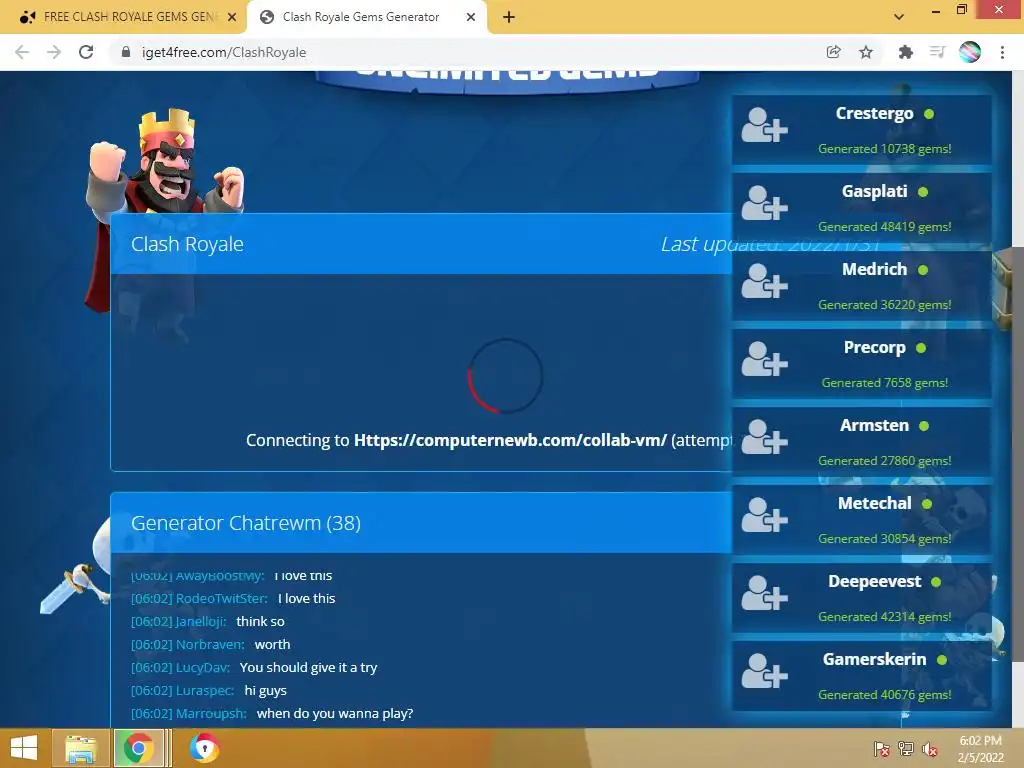The width and height of the screenshot is (1024, 768).
Task: Click the add-friend icon beside Metechal
Action: [x=764, y=515]
